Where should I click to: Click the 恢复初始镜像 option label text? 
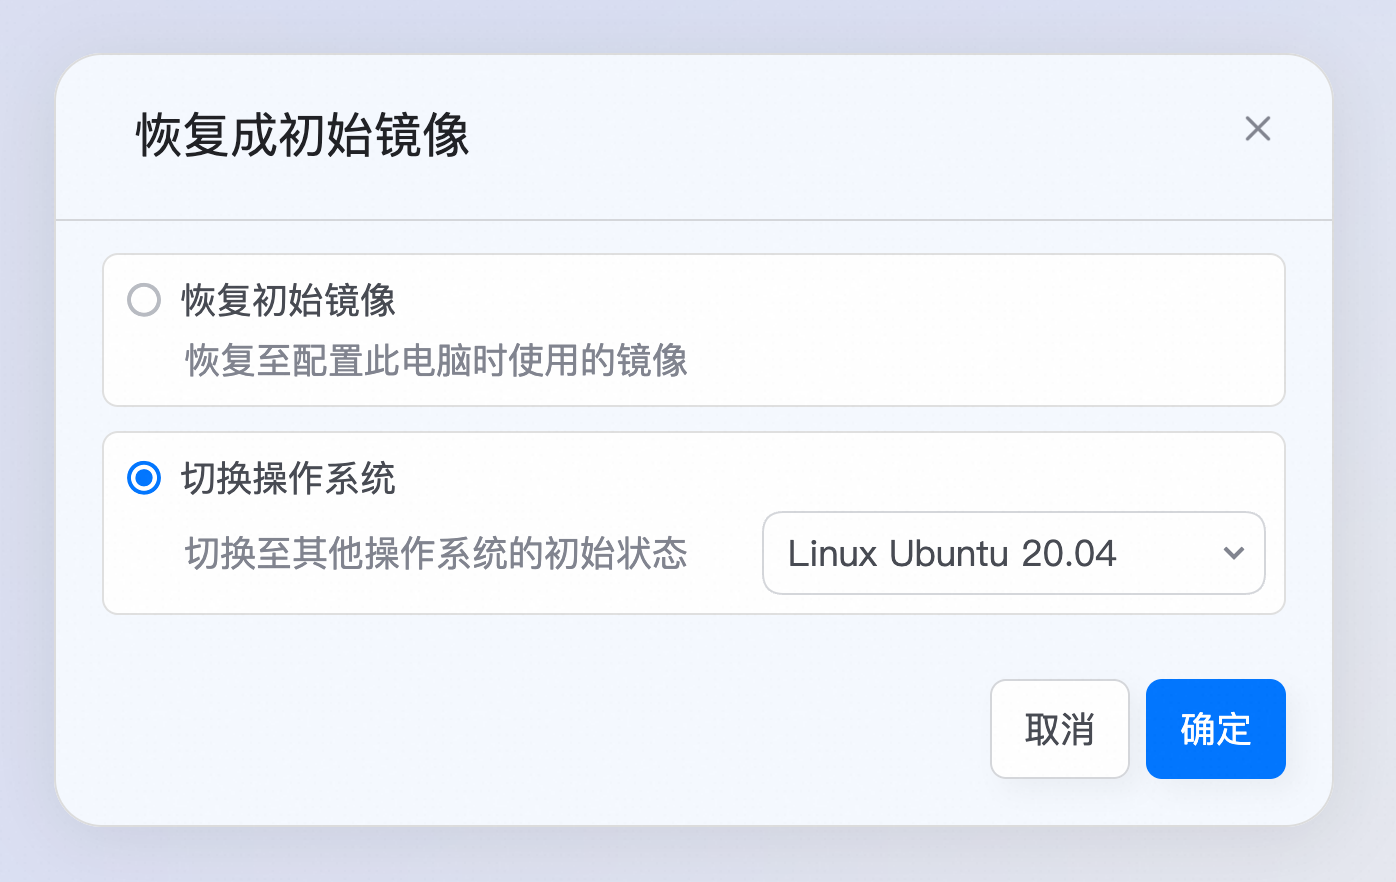pyautogui.click(x=289, y=300)
